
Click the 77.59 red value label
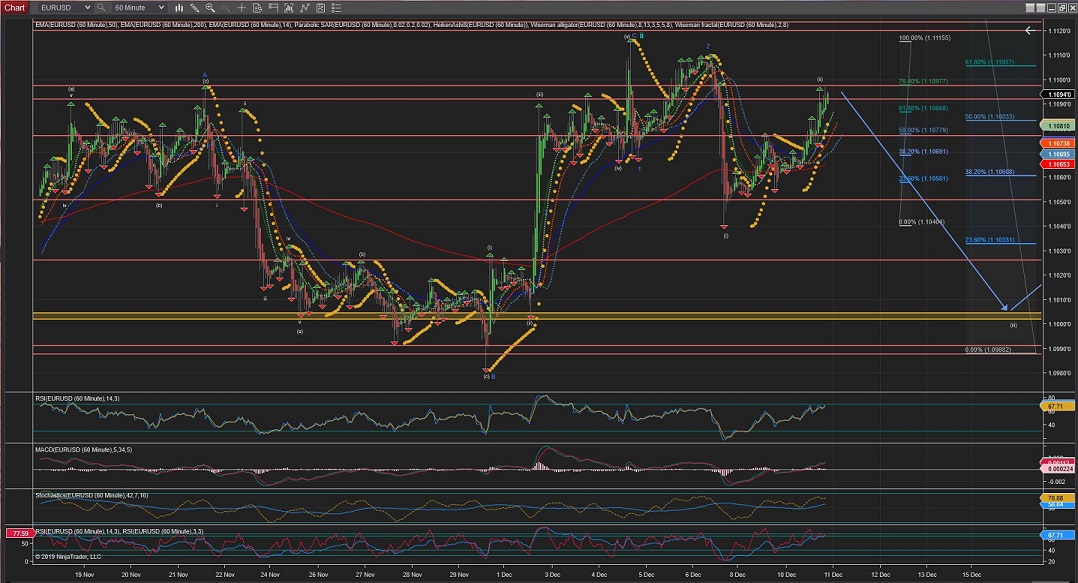21,534
